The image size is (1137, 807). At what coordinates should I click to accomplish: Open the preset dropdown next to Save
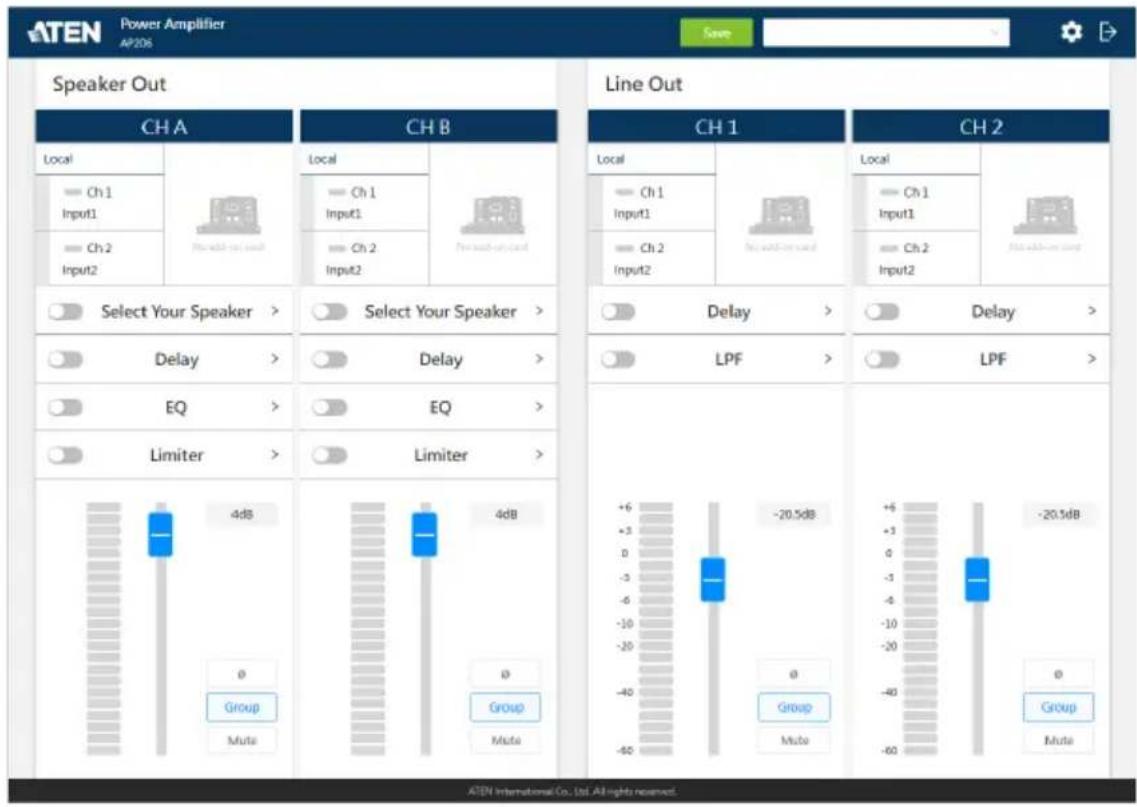pyautogui.click(x=885, y=33)
